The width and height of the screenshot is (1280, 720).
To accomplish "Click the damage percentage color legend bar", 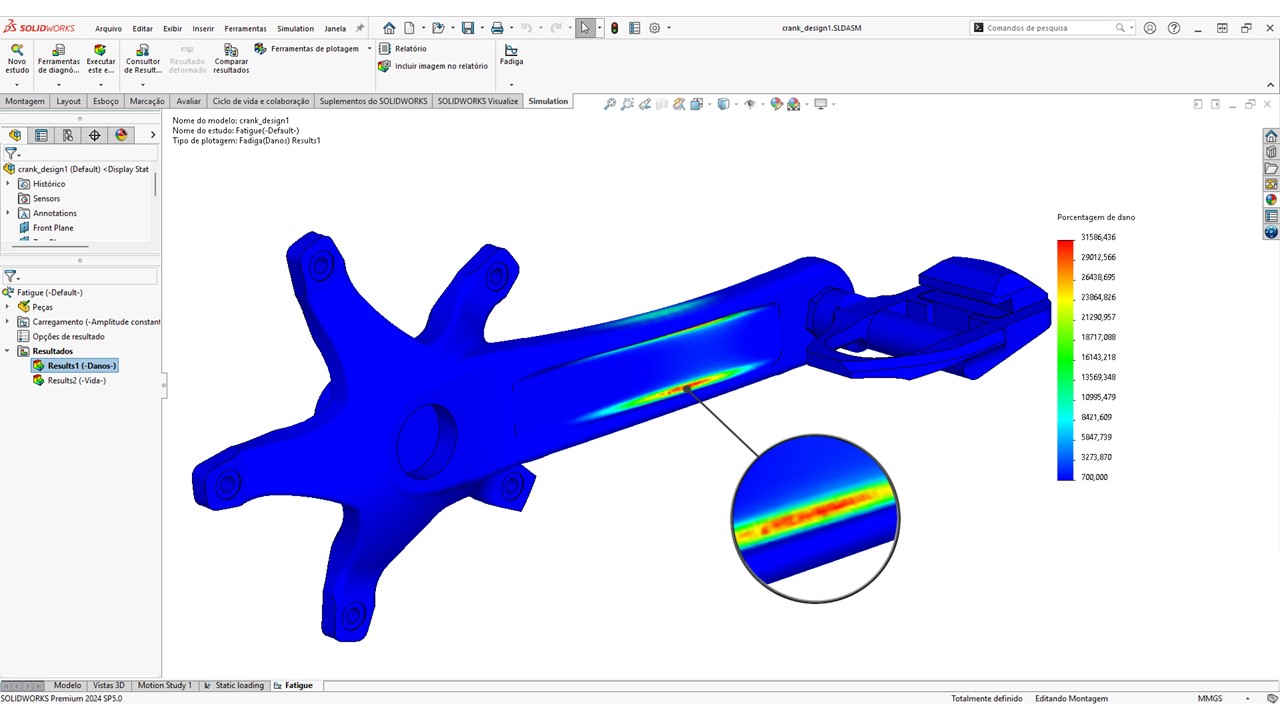I will [1064, 359].
